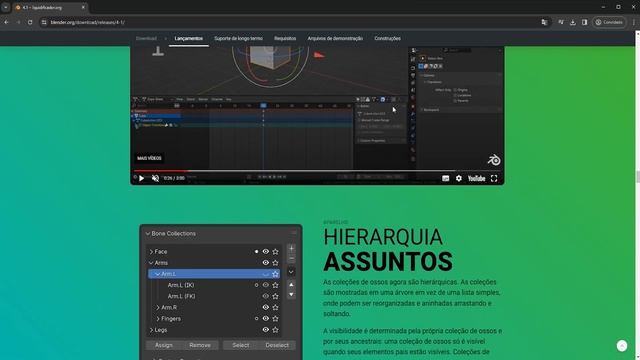This screenshot has width=640, height=360.
Task: Star the Arm.L (IK) collection
Action: coord(276,285)
